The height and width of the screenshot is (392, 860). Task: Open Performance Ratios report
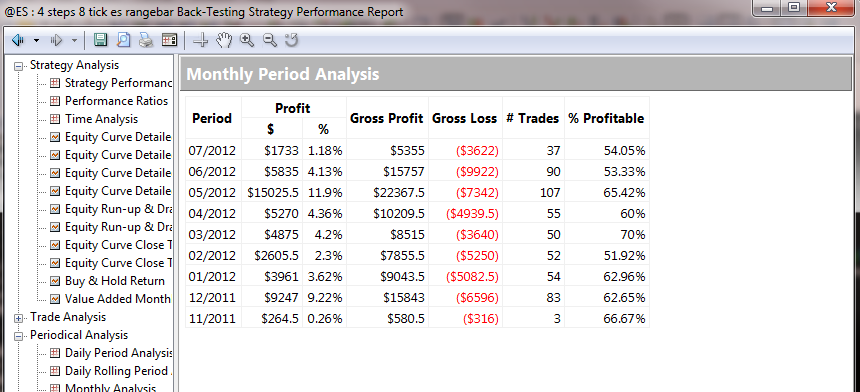coord(116,101)
